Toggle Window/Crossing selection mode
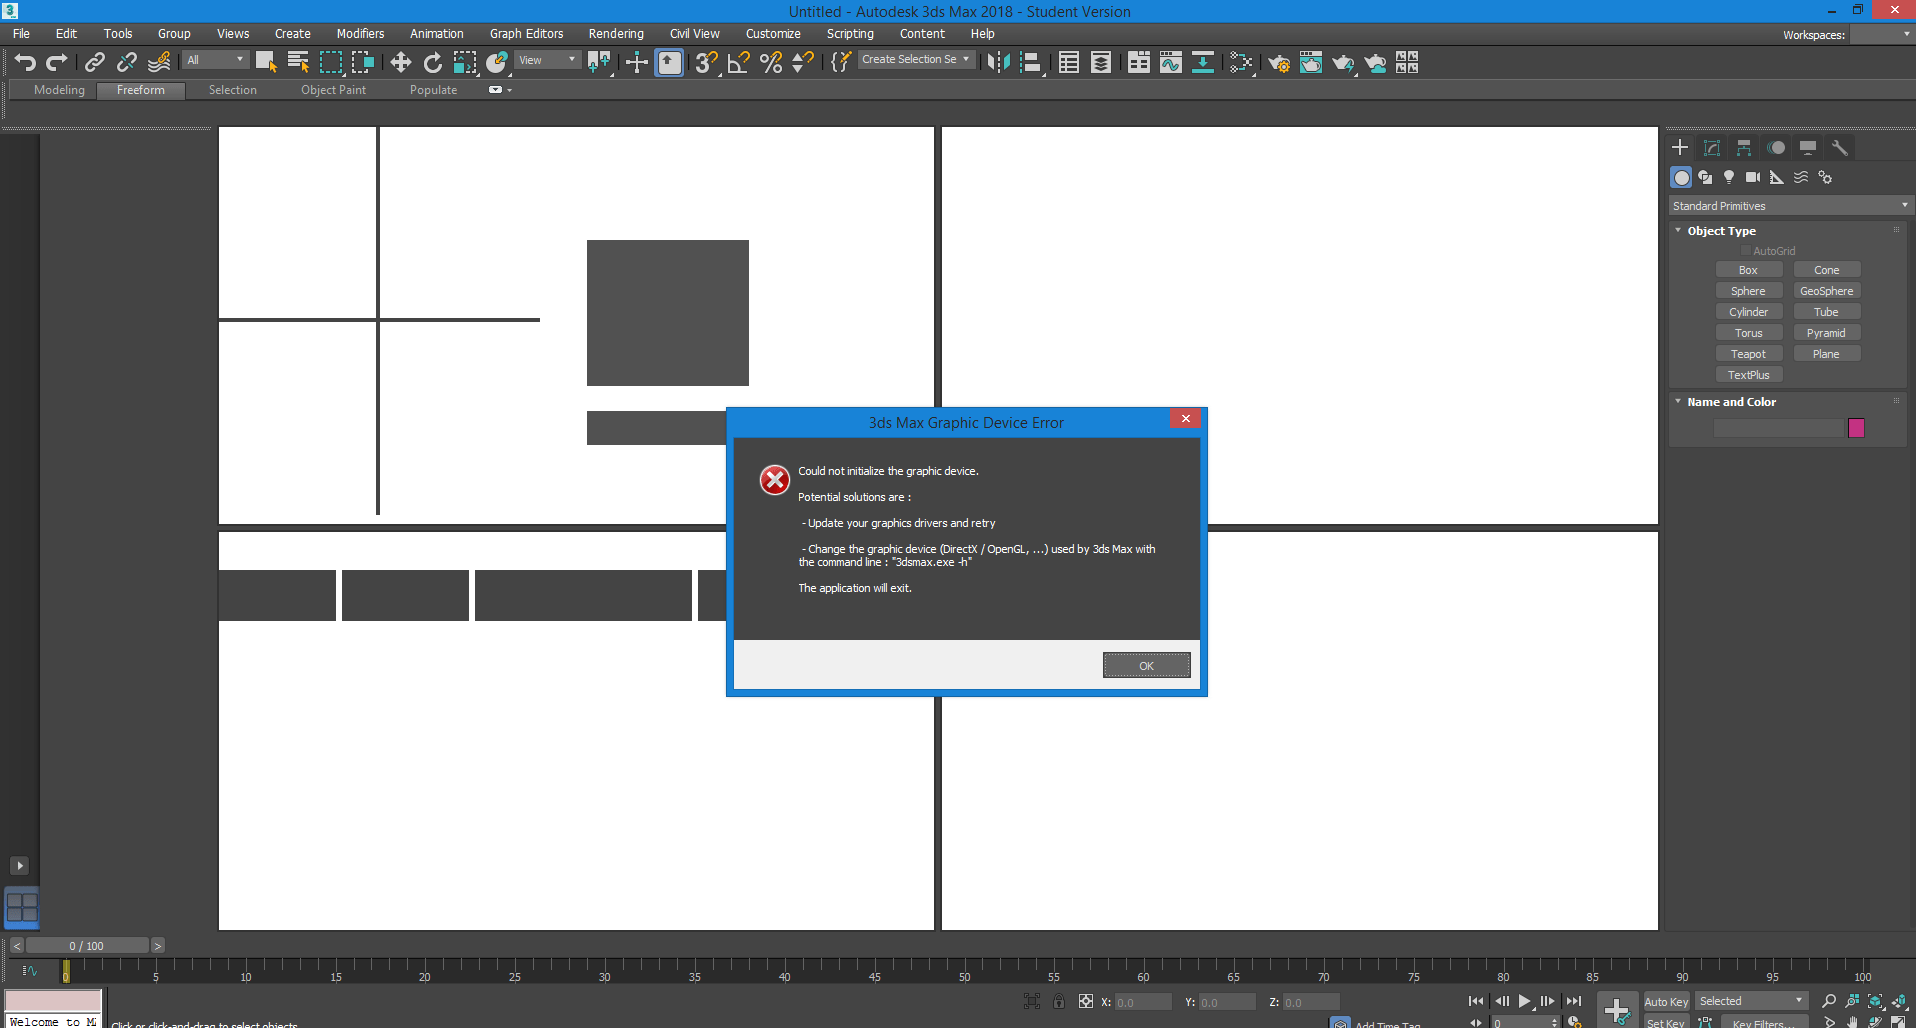Image resolution: width=1916 pixels, height=1028 pixels. 362,62
